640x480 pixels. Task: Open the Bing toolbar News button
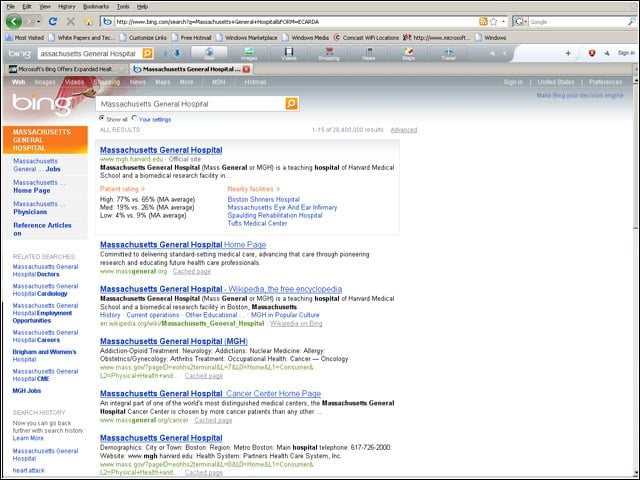(x=369, y=53)
